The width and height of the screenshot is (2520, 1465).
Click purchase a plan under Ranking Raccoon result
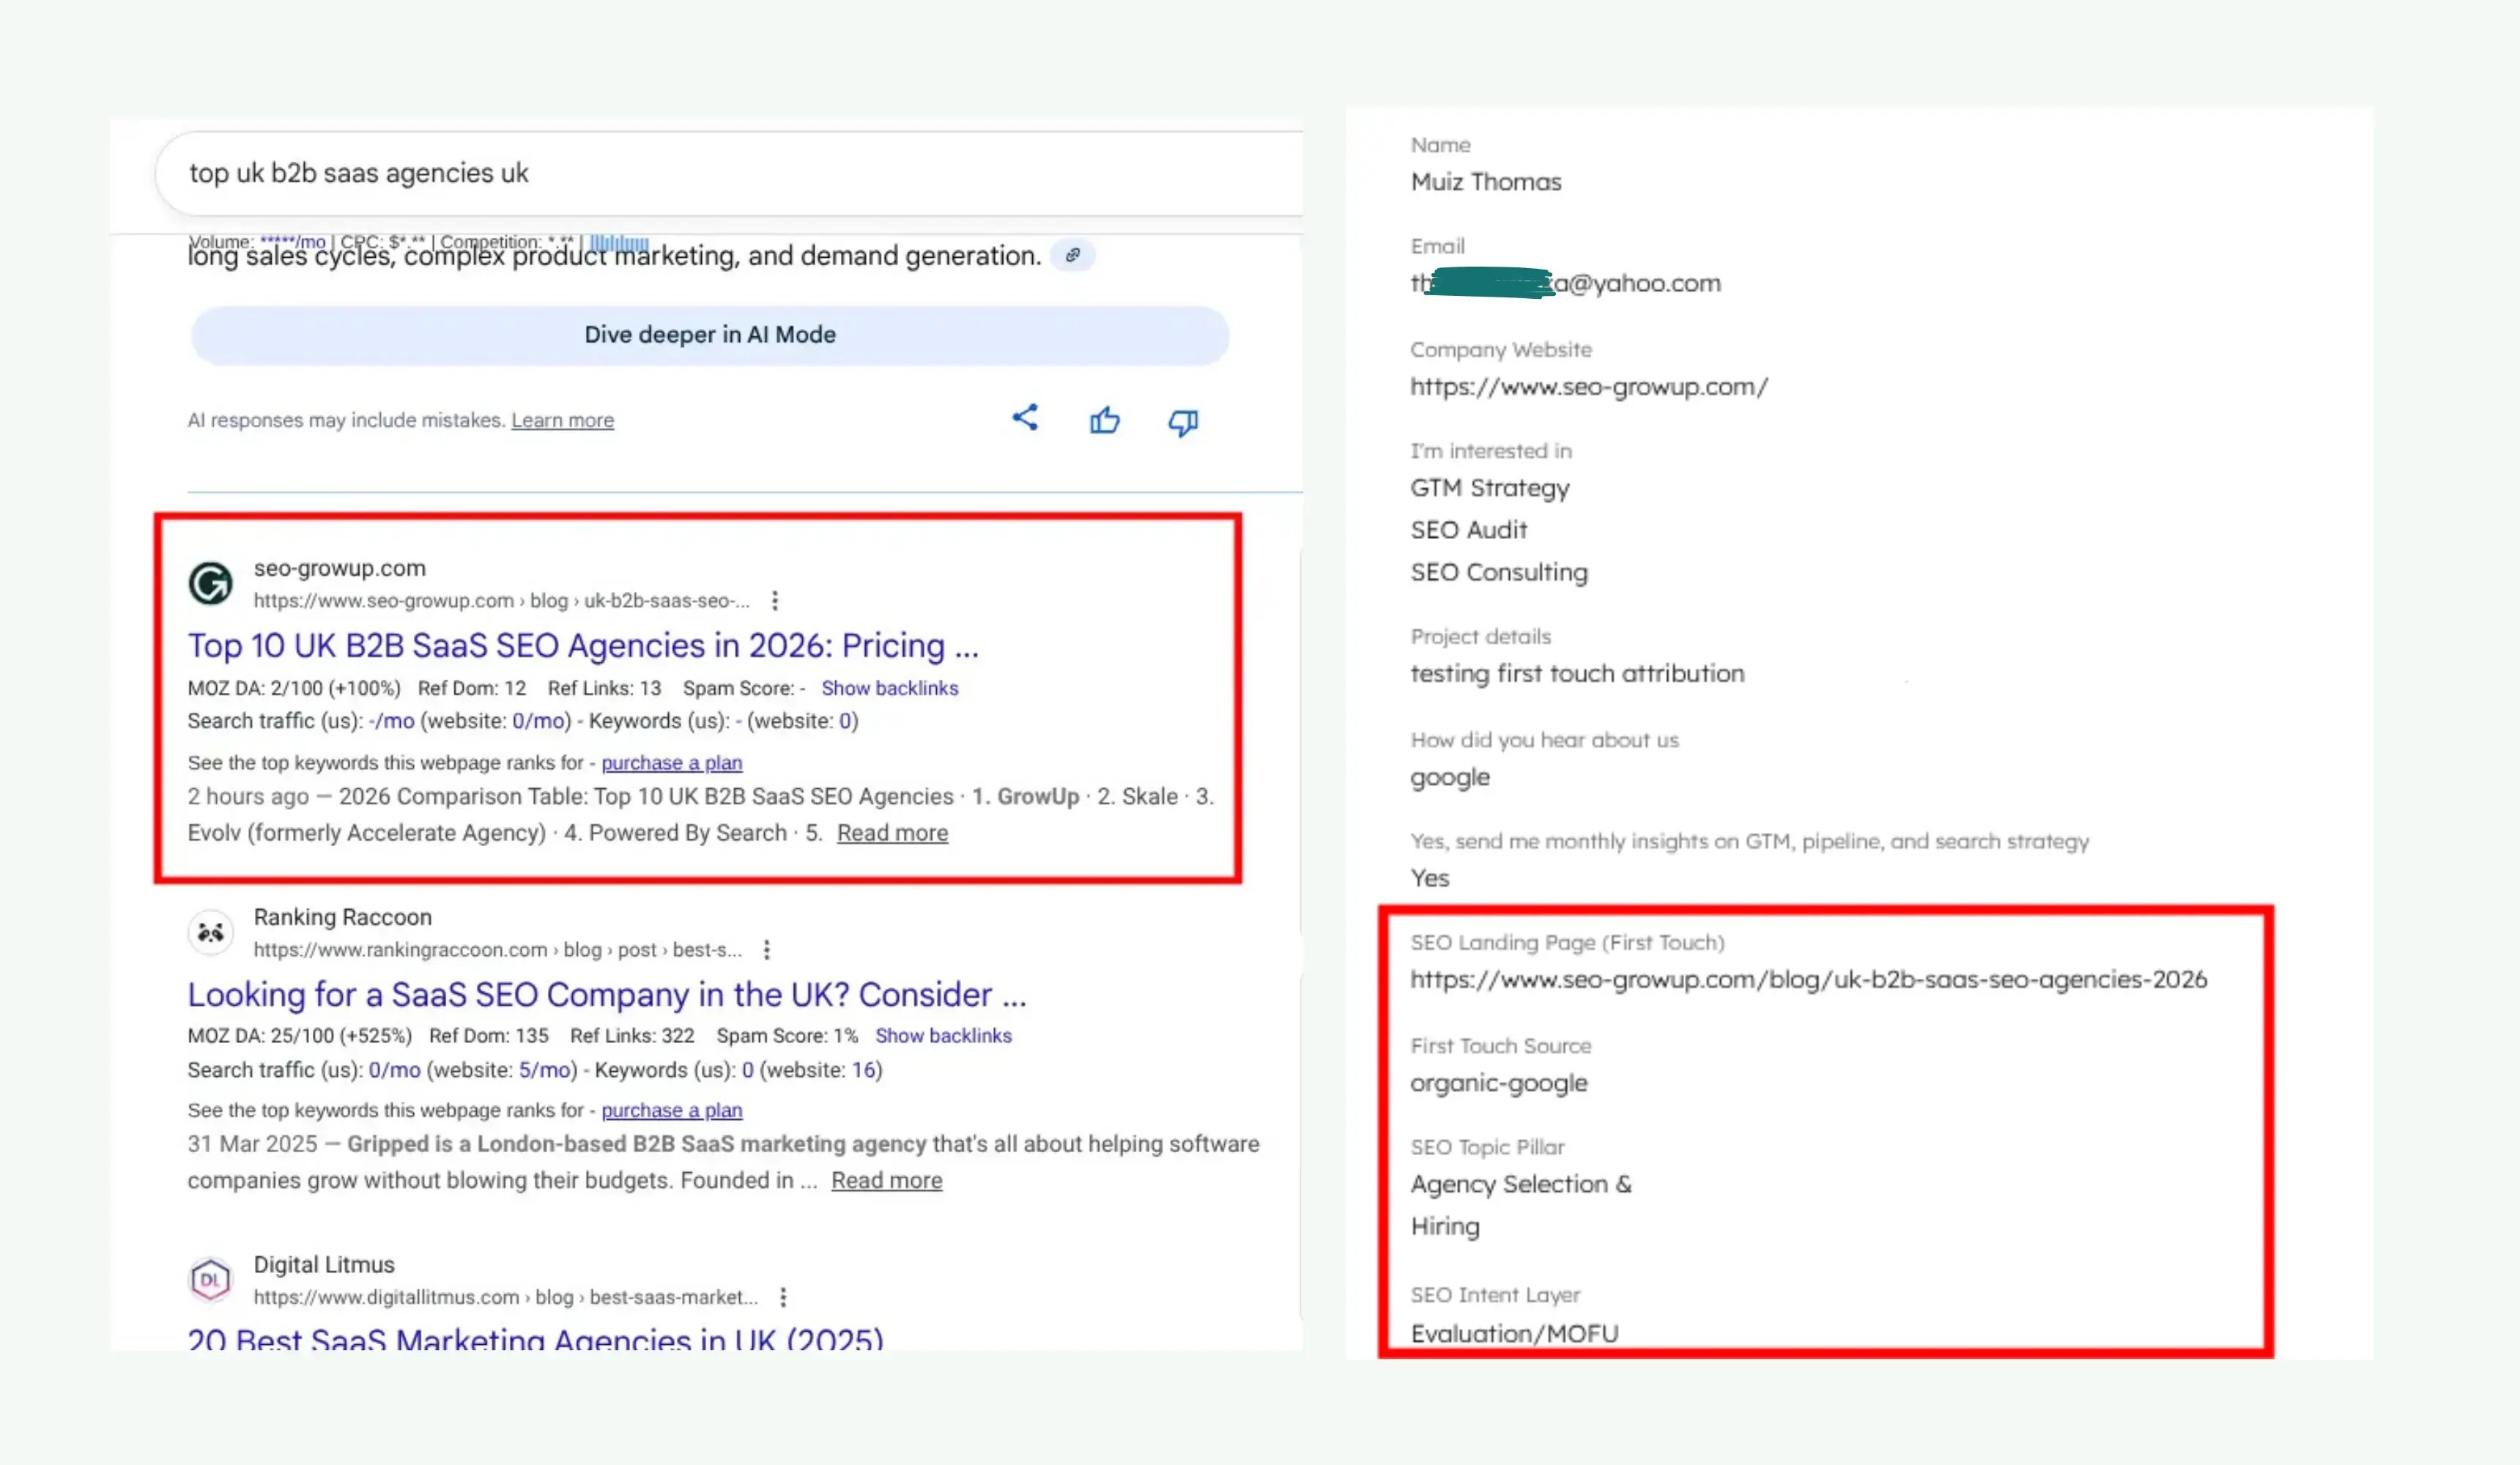pyautogui.click(x=672, y=1110)
